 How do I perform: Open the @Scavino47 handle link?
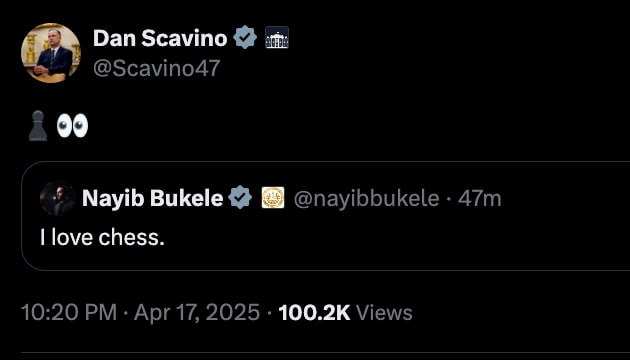pyautogui.click(x=157, y=68)
